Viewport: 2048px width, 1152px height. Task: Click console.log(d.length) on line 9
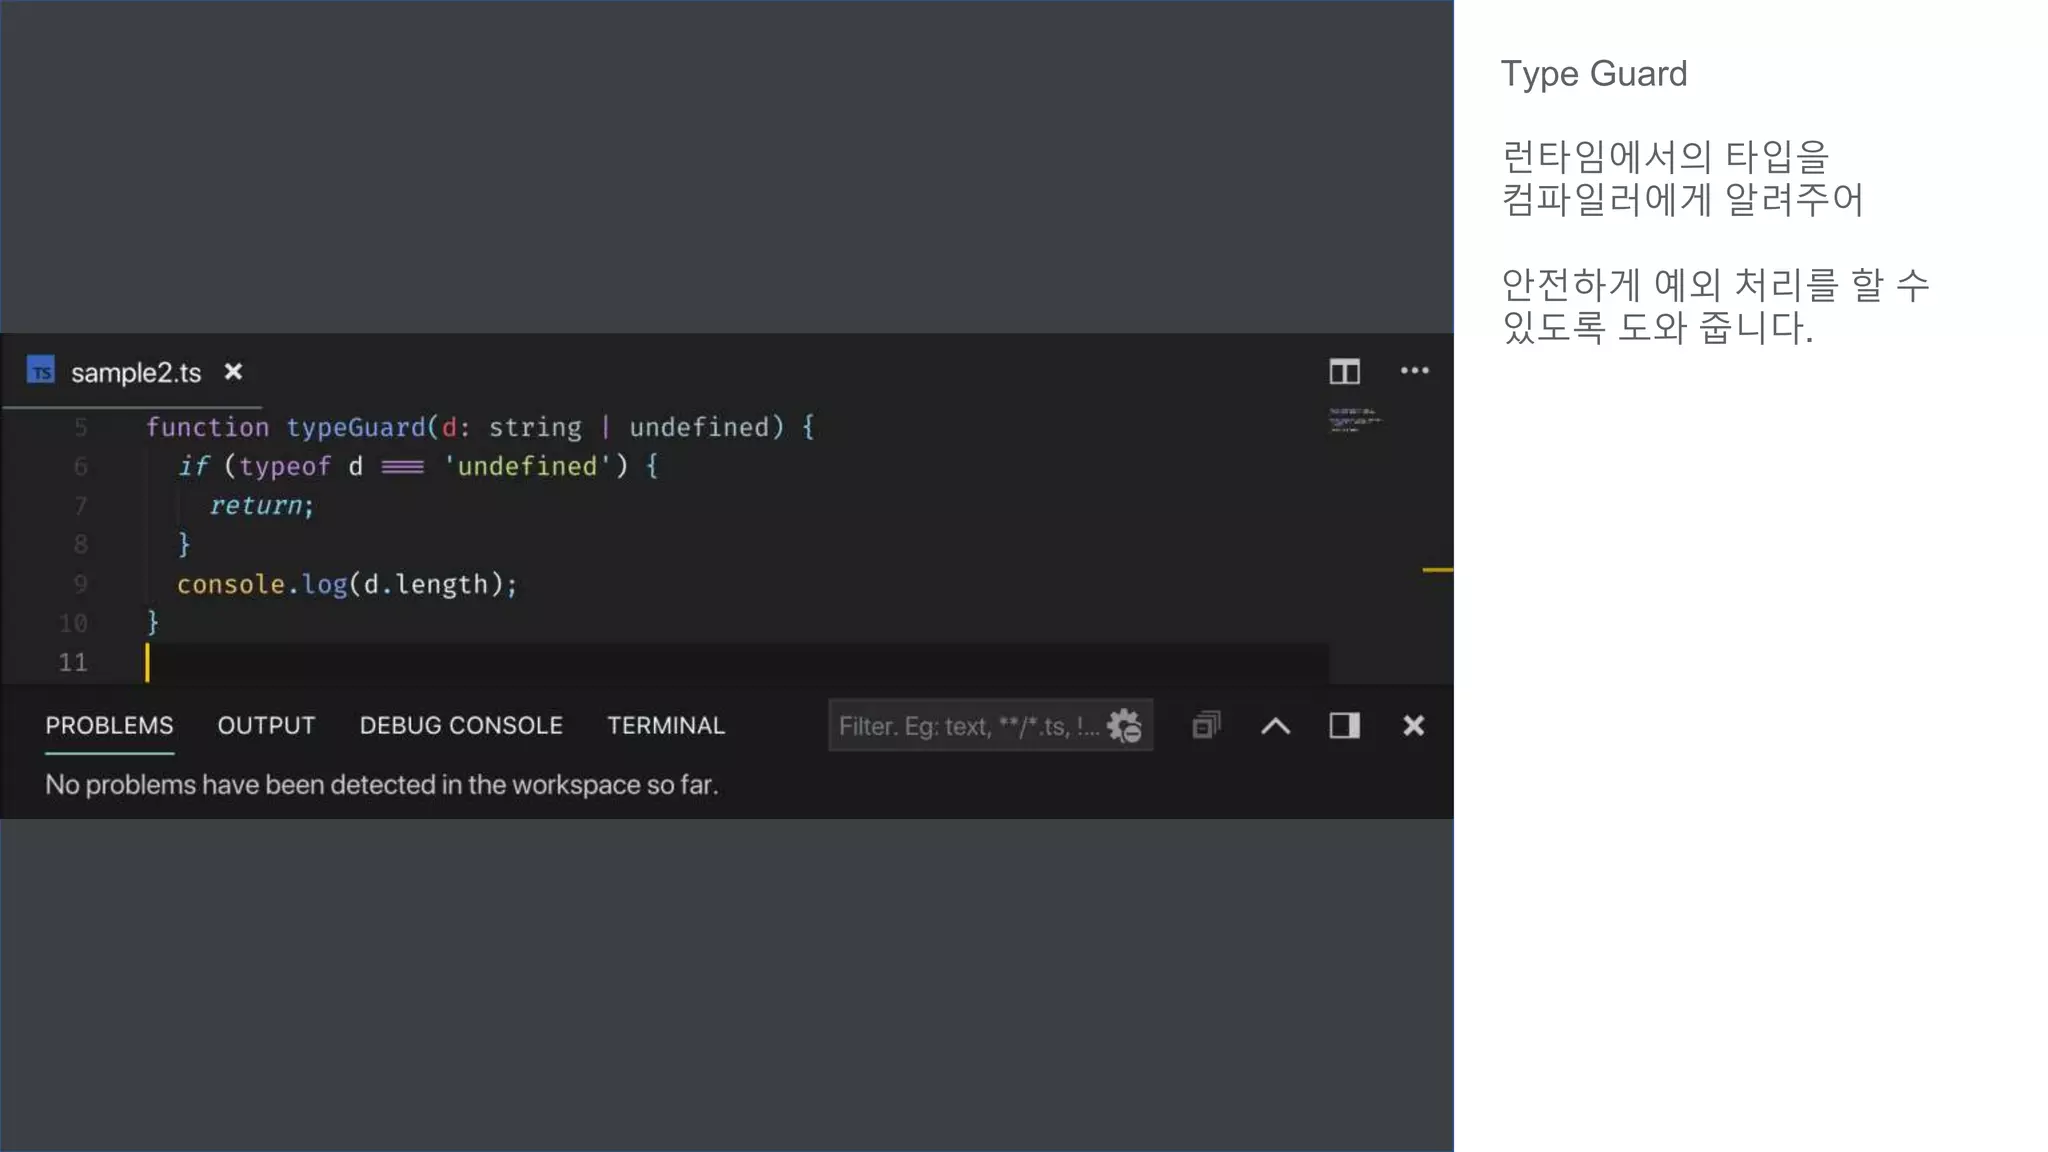click(x=347, y=584)
